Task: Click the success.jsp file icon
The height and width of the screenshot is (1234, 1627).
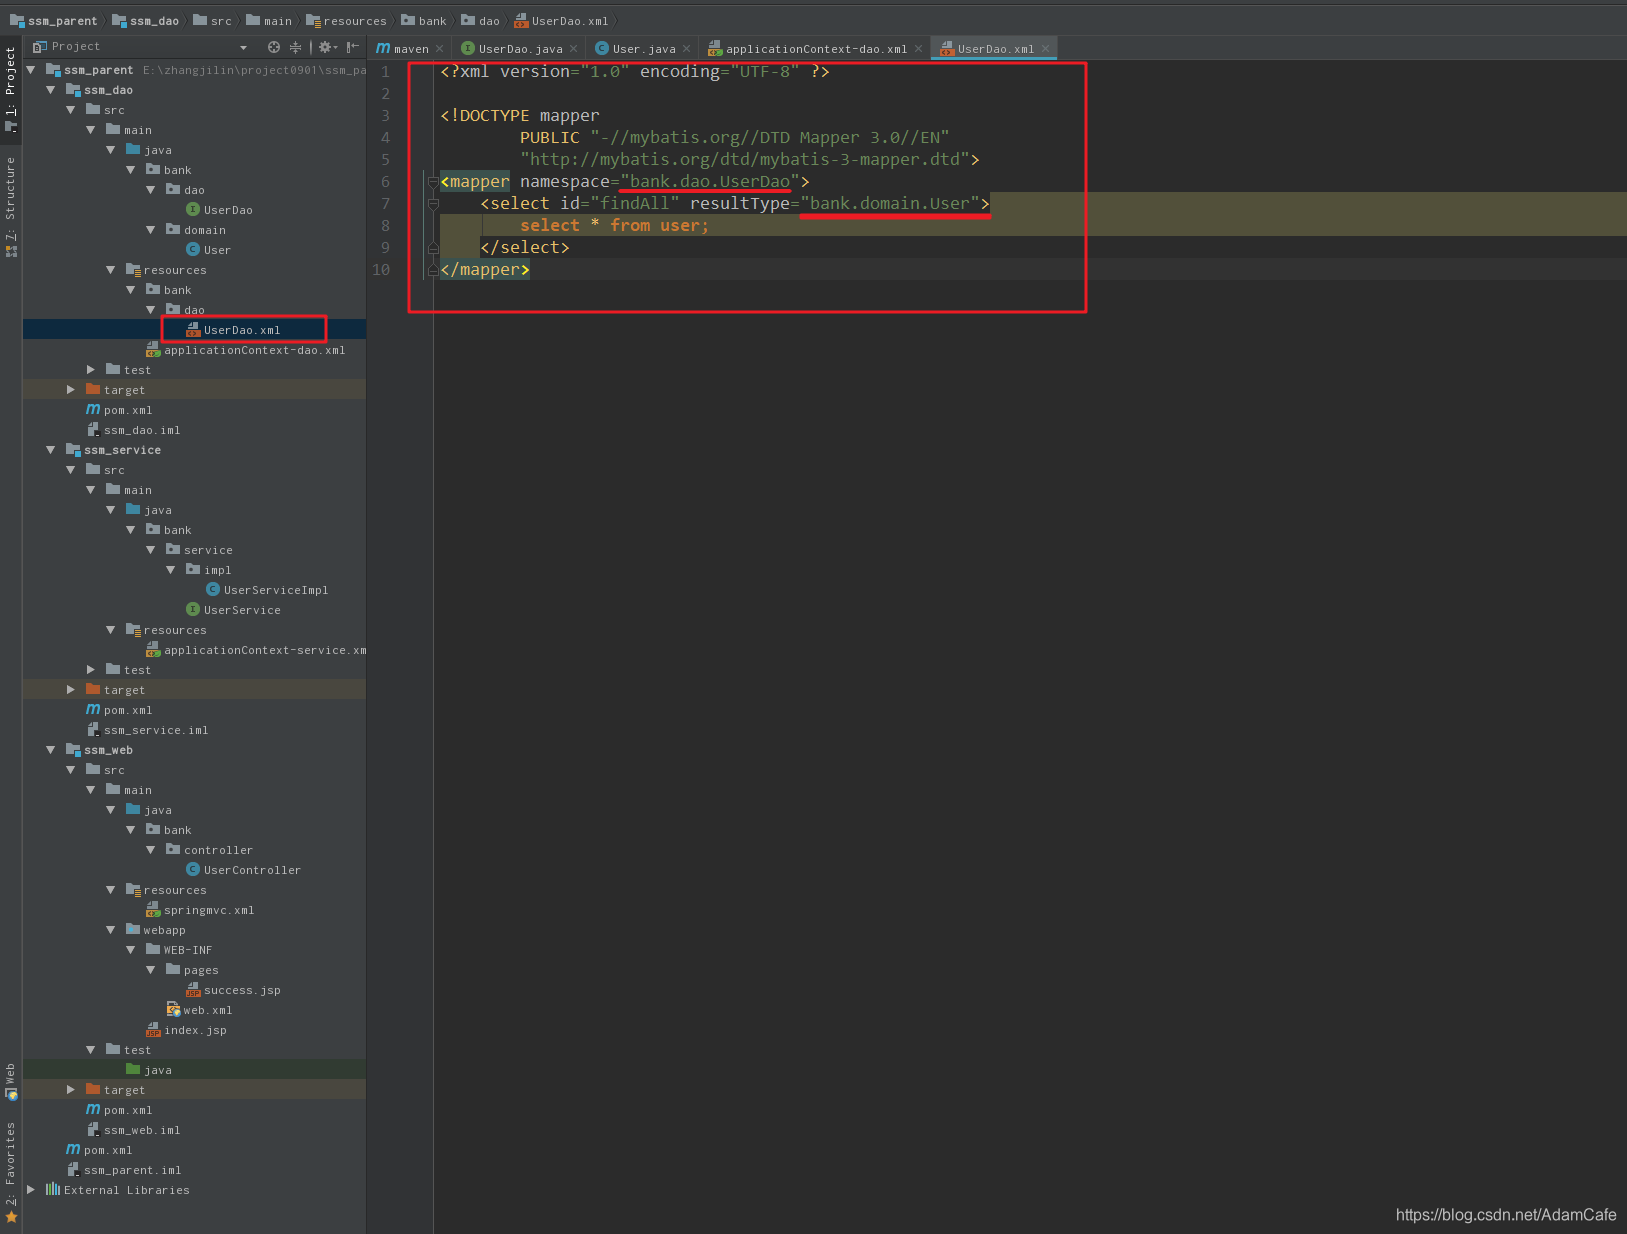Action: point(193,990)
